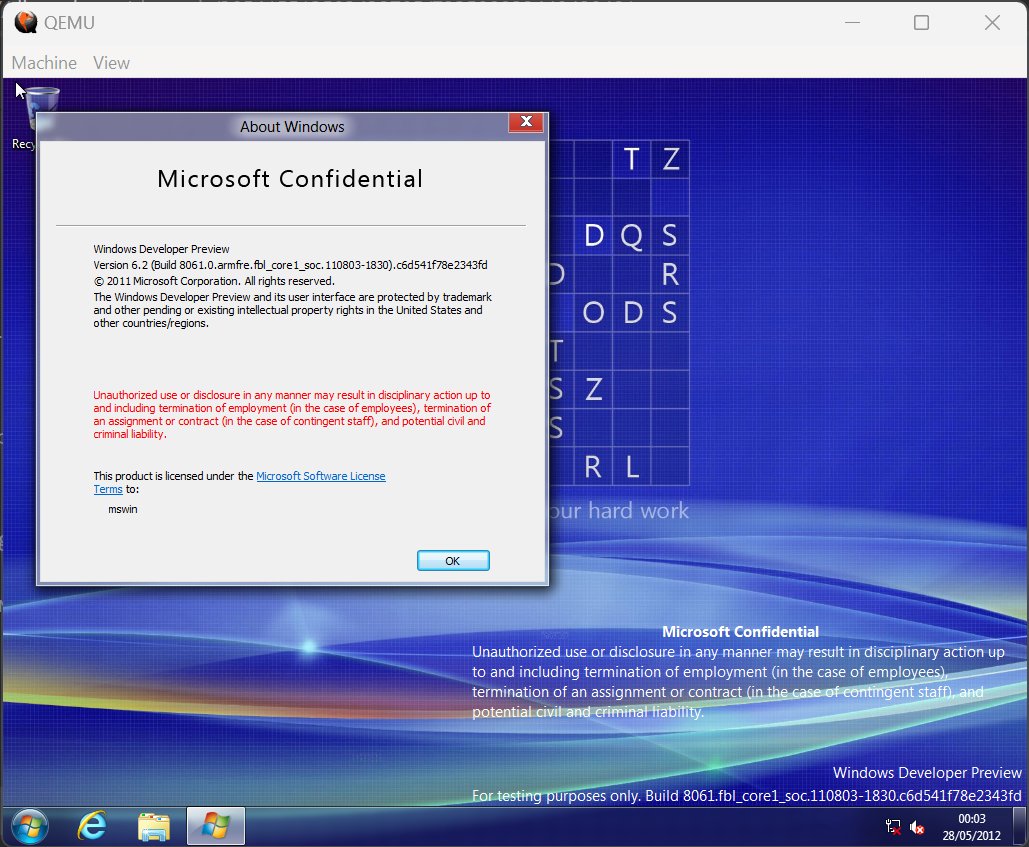The height and width of the screenshot is (847, 1029).
Task: Minimize the QEMU window
Action: (852, 22)
